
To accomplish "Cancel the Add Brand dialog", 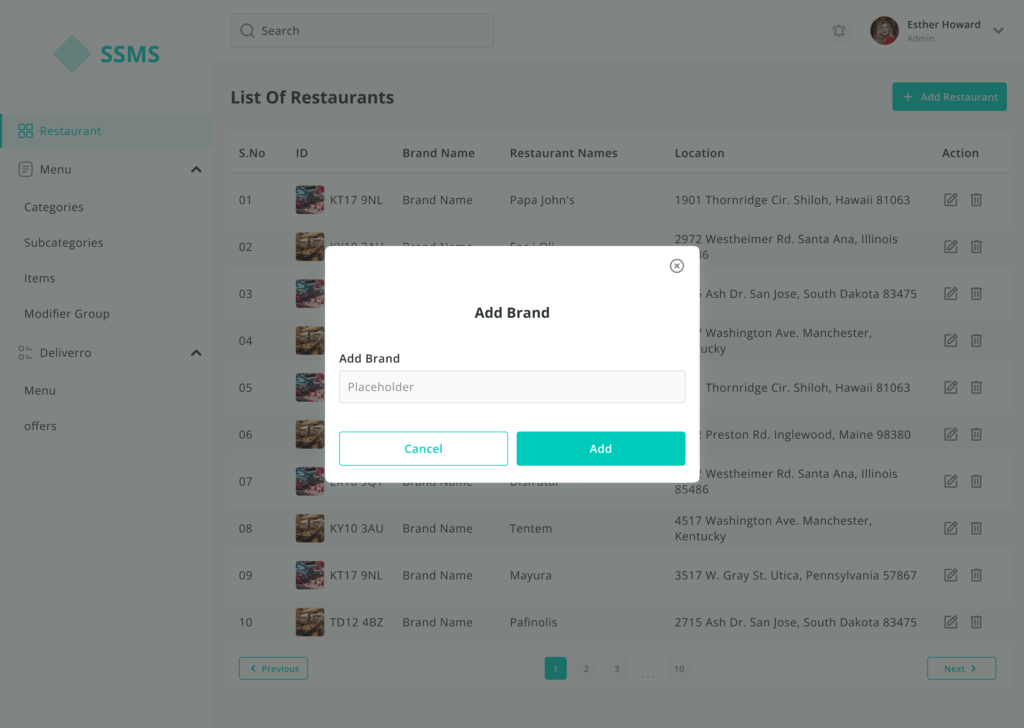I will tap(423, 449).
